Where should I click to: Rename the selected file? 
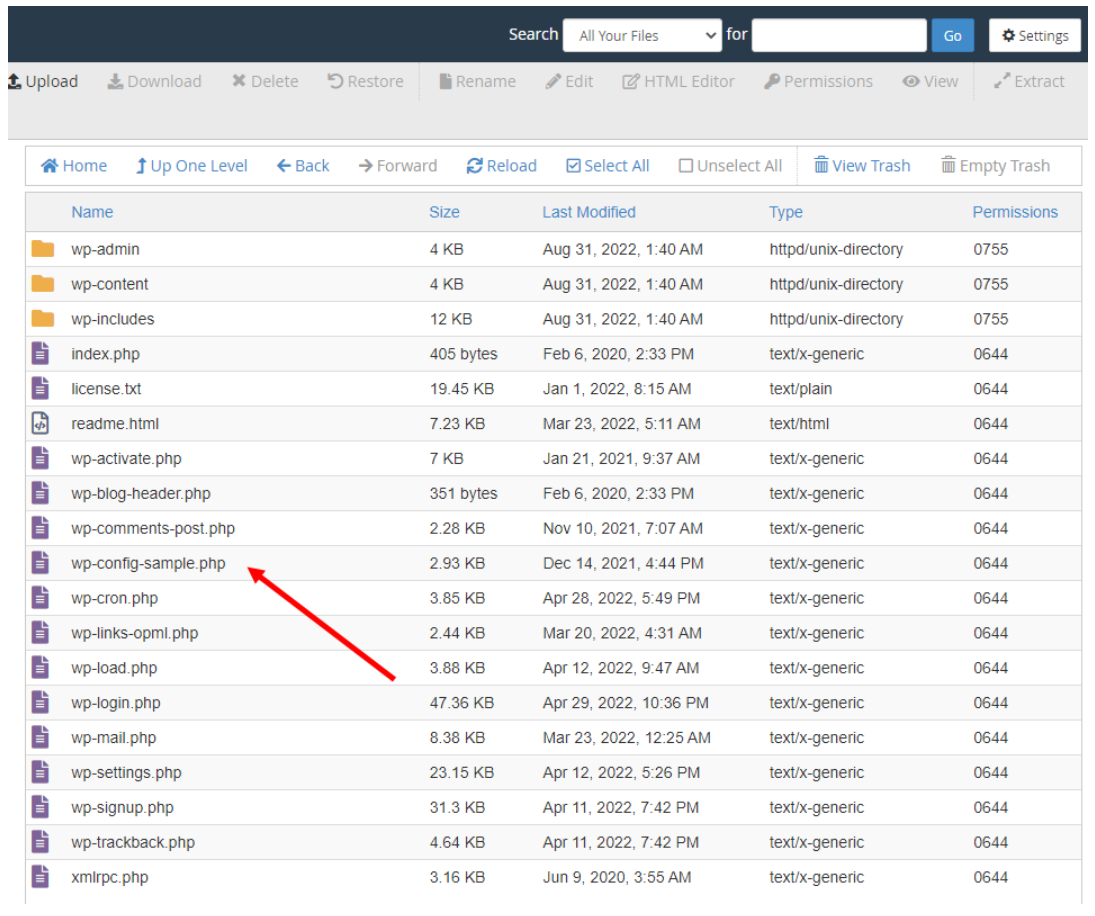tap(477, 81)
